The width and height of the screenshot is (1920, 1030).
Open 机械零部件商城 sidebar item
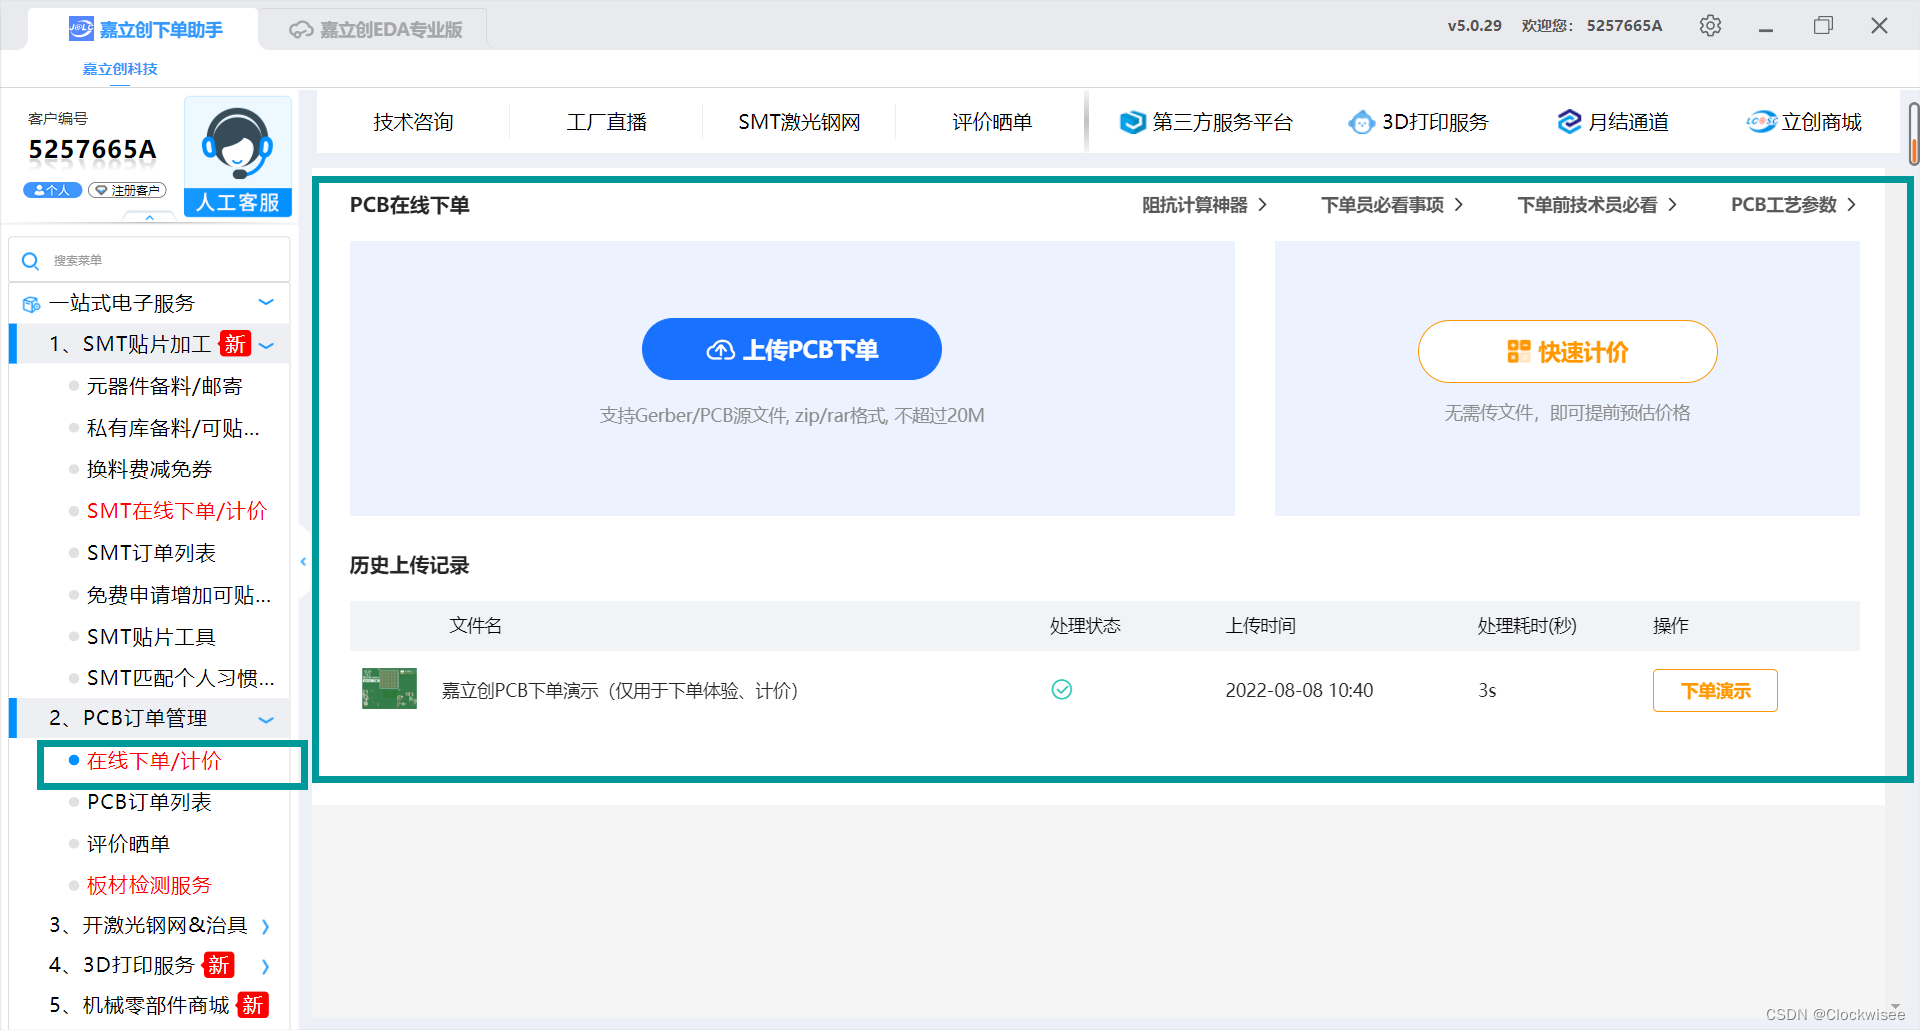click(x=157, y=1005)
